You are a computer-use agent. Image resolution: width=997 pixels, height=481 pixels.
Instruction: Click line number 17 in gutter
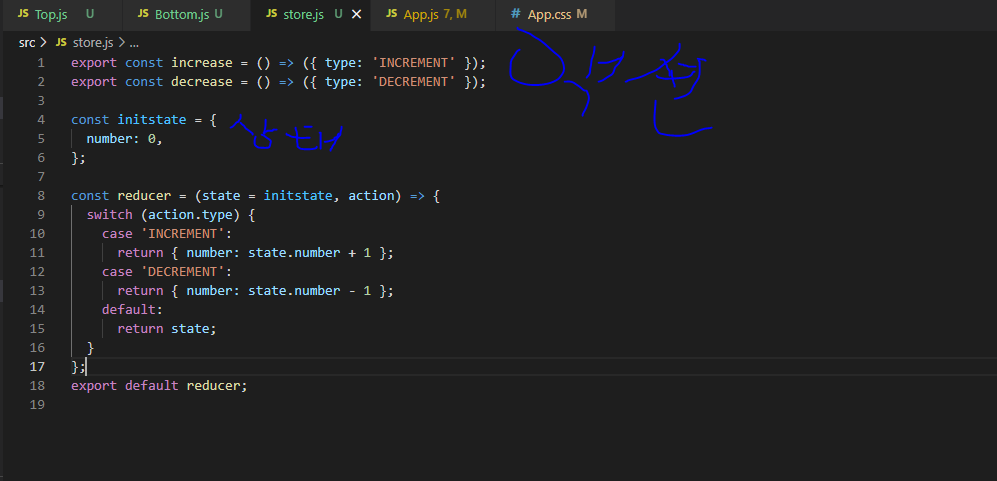(38, 366)
